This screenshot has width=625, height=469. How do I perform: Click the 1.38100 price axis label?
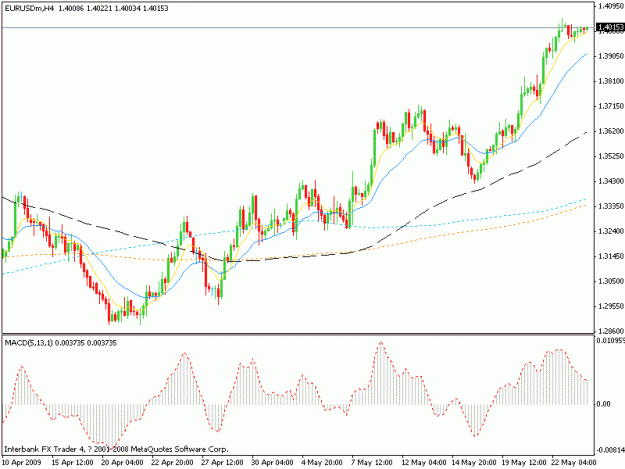[611, 81]
